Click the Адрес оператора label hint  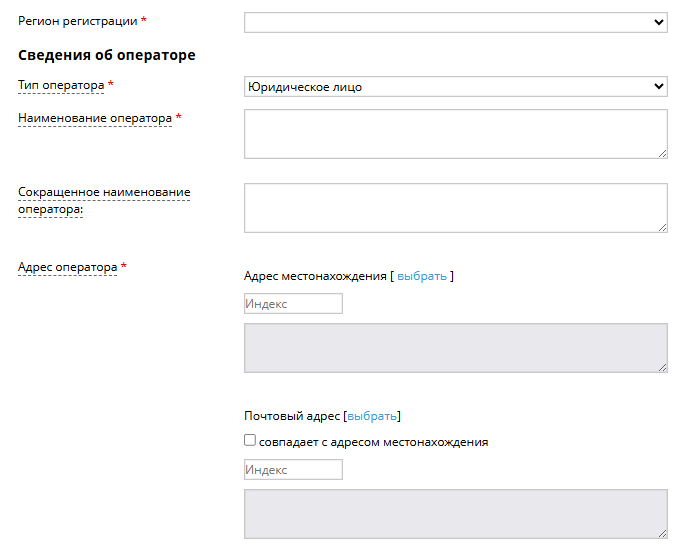(67, 267)
